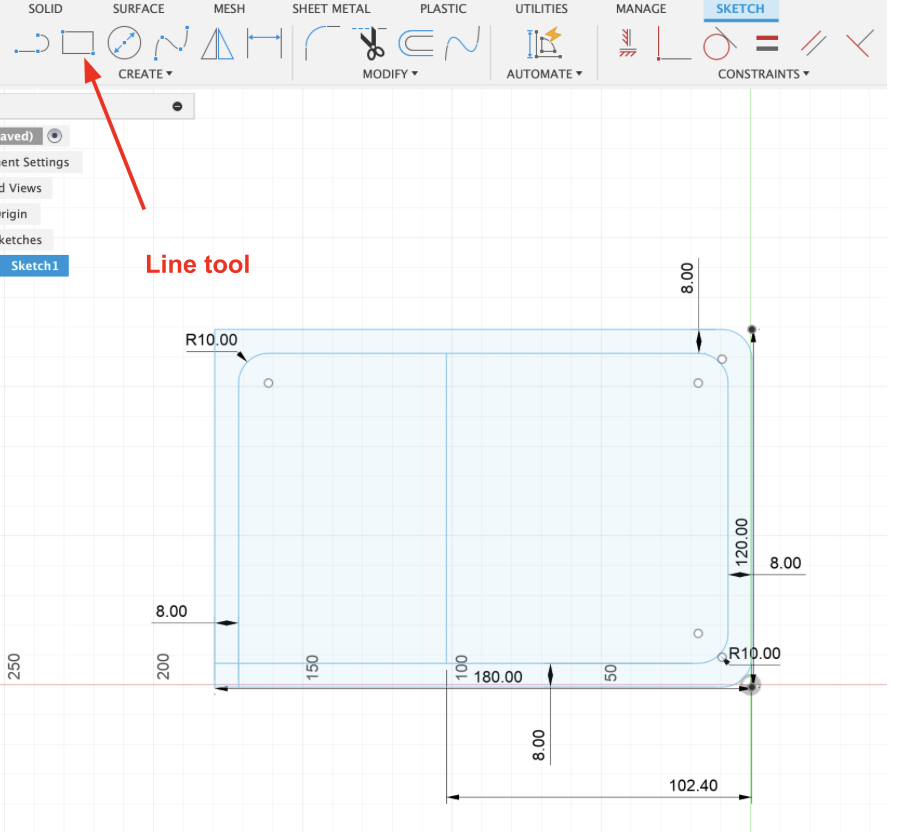Viewport: 900px width, 832px height.
Task: Click the 102.40 dimension value
Action: point(693,786)
